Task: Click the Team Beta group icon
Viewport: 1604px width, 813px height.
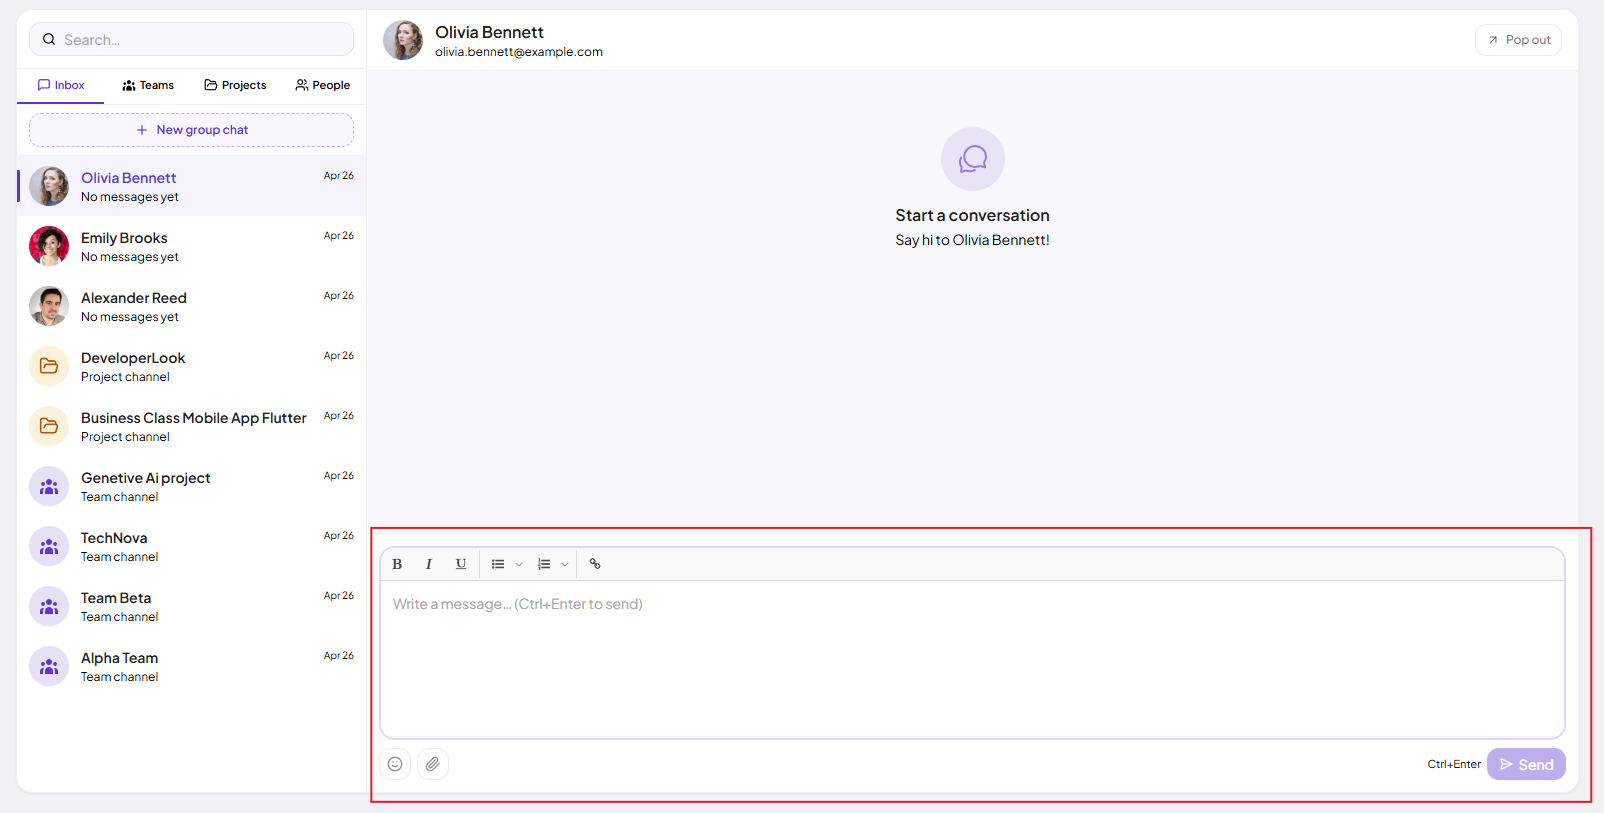Action: coord(49,606)
